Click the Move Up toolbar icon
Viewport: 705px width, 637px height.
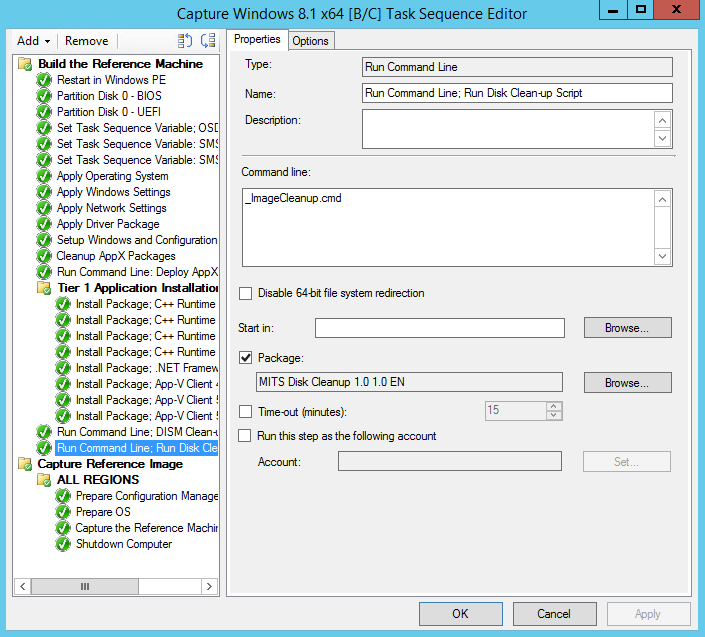[x=185, y=41]
